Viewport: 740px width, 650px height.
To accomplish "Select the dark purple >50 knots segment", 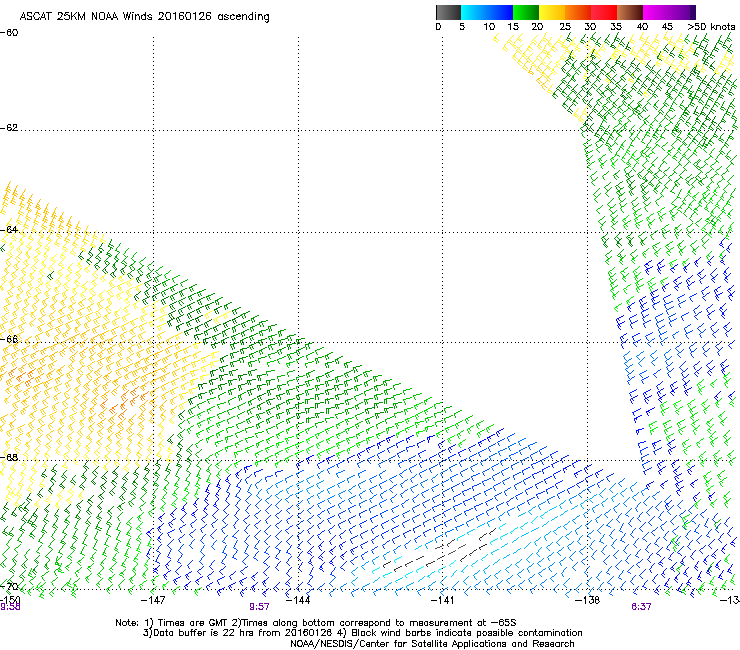I will 693,12.
